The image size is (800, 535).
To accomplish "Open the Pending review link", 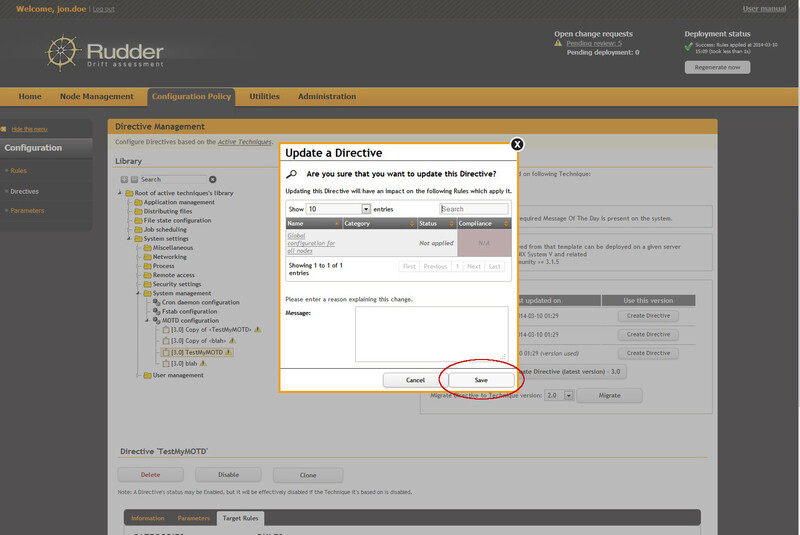I will pyautogui.click(x=594, y=43).
